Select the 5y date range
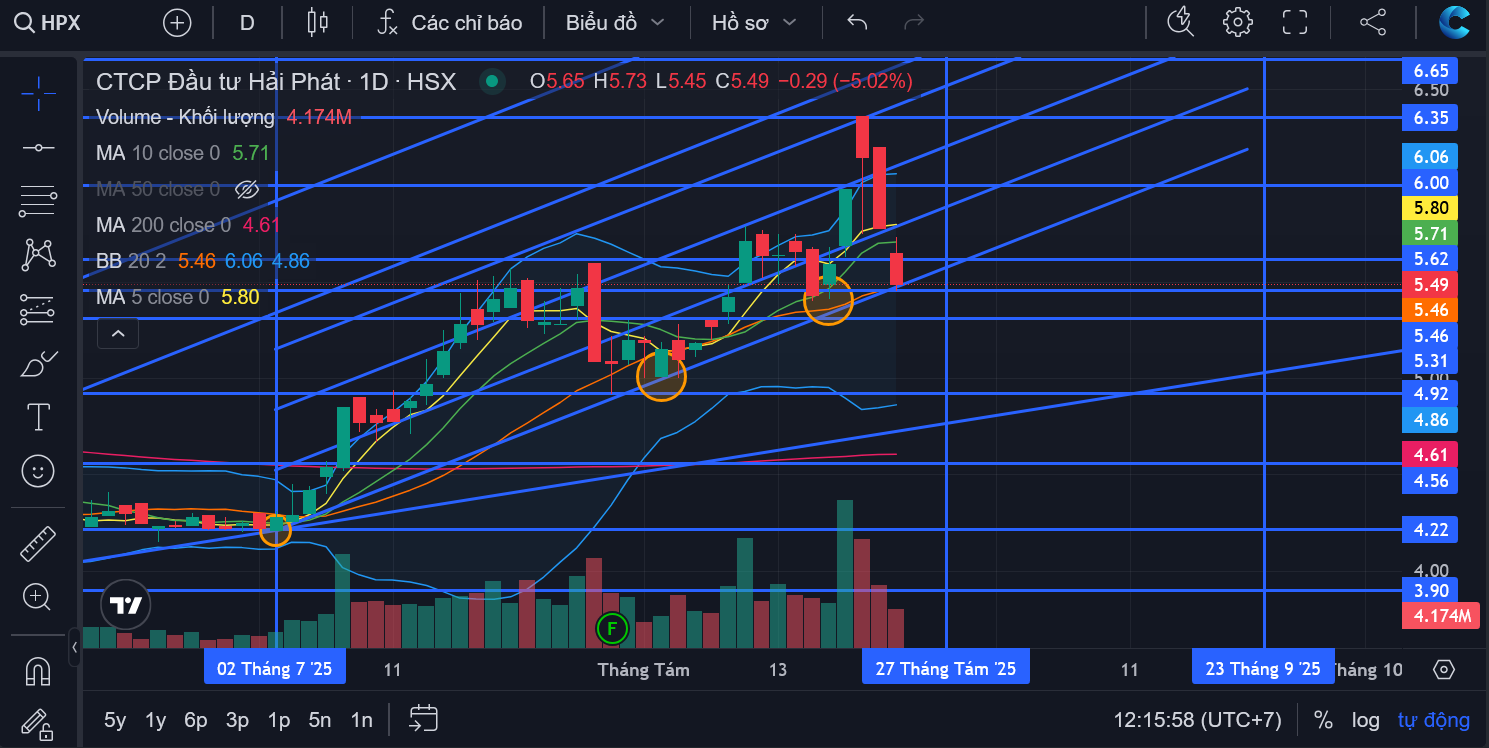1489x748 pixels. click(x=115, y=720)
